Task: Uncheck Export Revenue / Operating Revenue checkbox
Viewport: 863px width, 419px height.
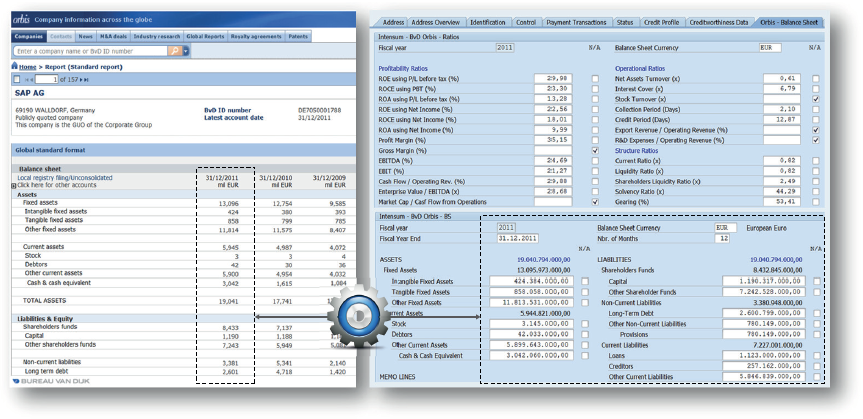Action: click(816, 130)
